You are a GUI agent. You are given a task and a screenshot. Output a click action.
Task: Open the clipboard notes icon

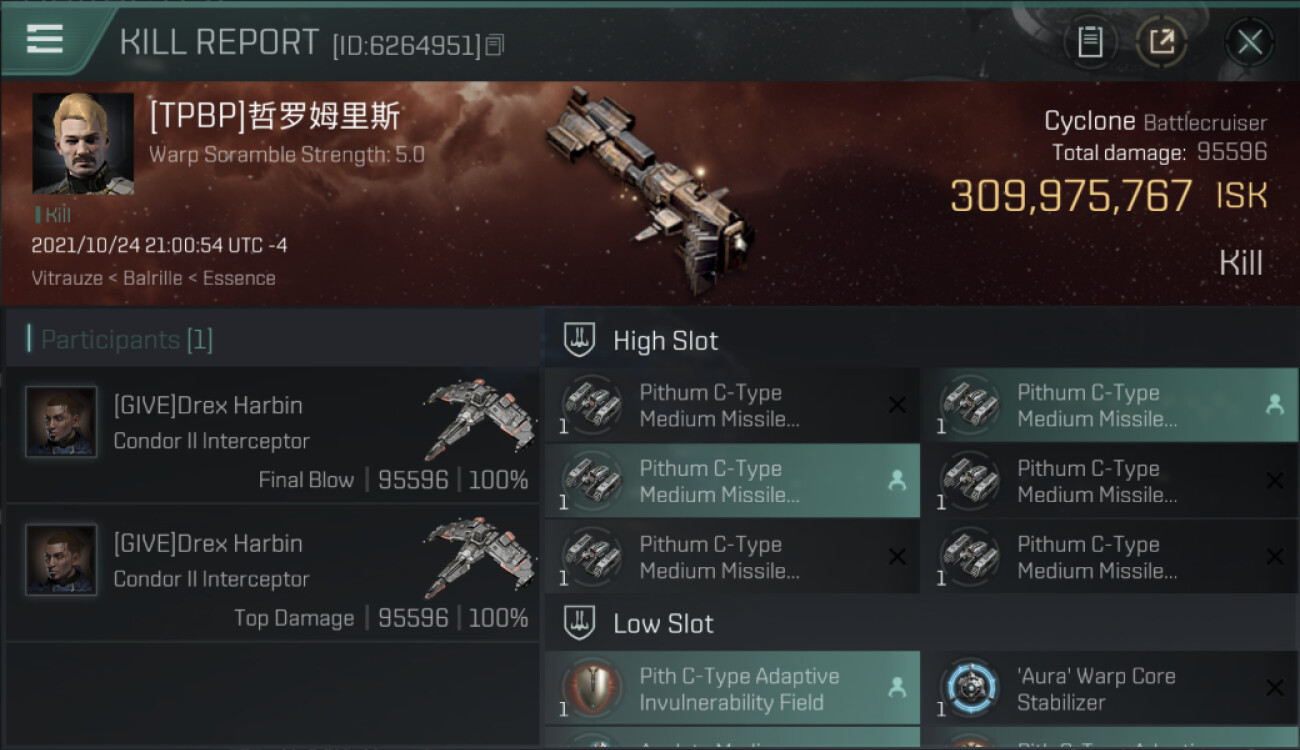1090,42
